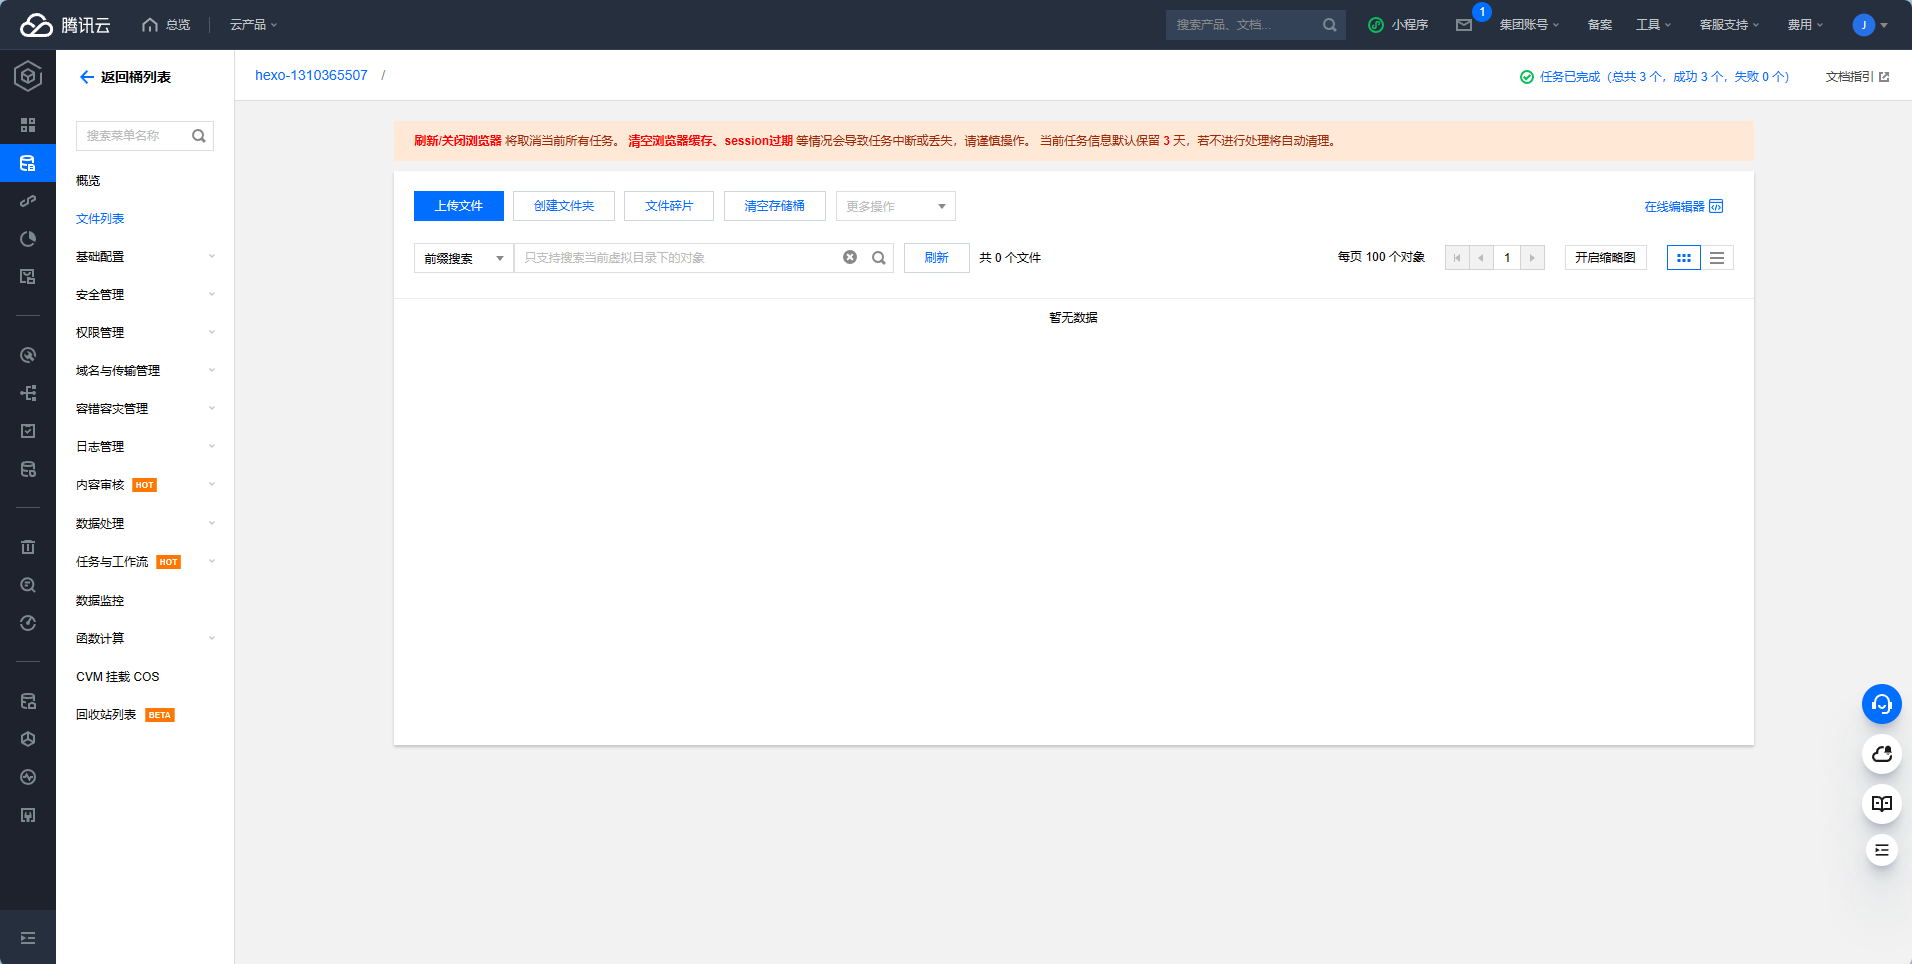
Task: Click the floating list menu button
Action: click(x=1881, y=850)
